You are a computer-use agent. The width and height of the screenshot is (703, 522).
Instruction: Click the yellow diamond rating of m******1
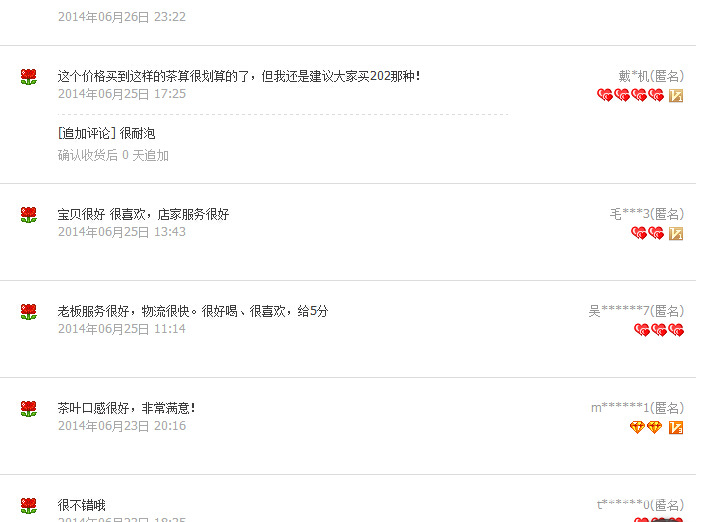(x=646, y=427)
